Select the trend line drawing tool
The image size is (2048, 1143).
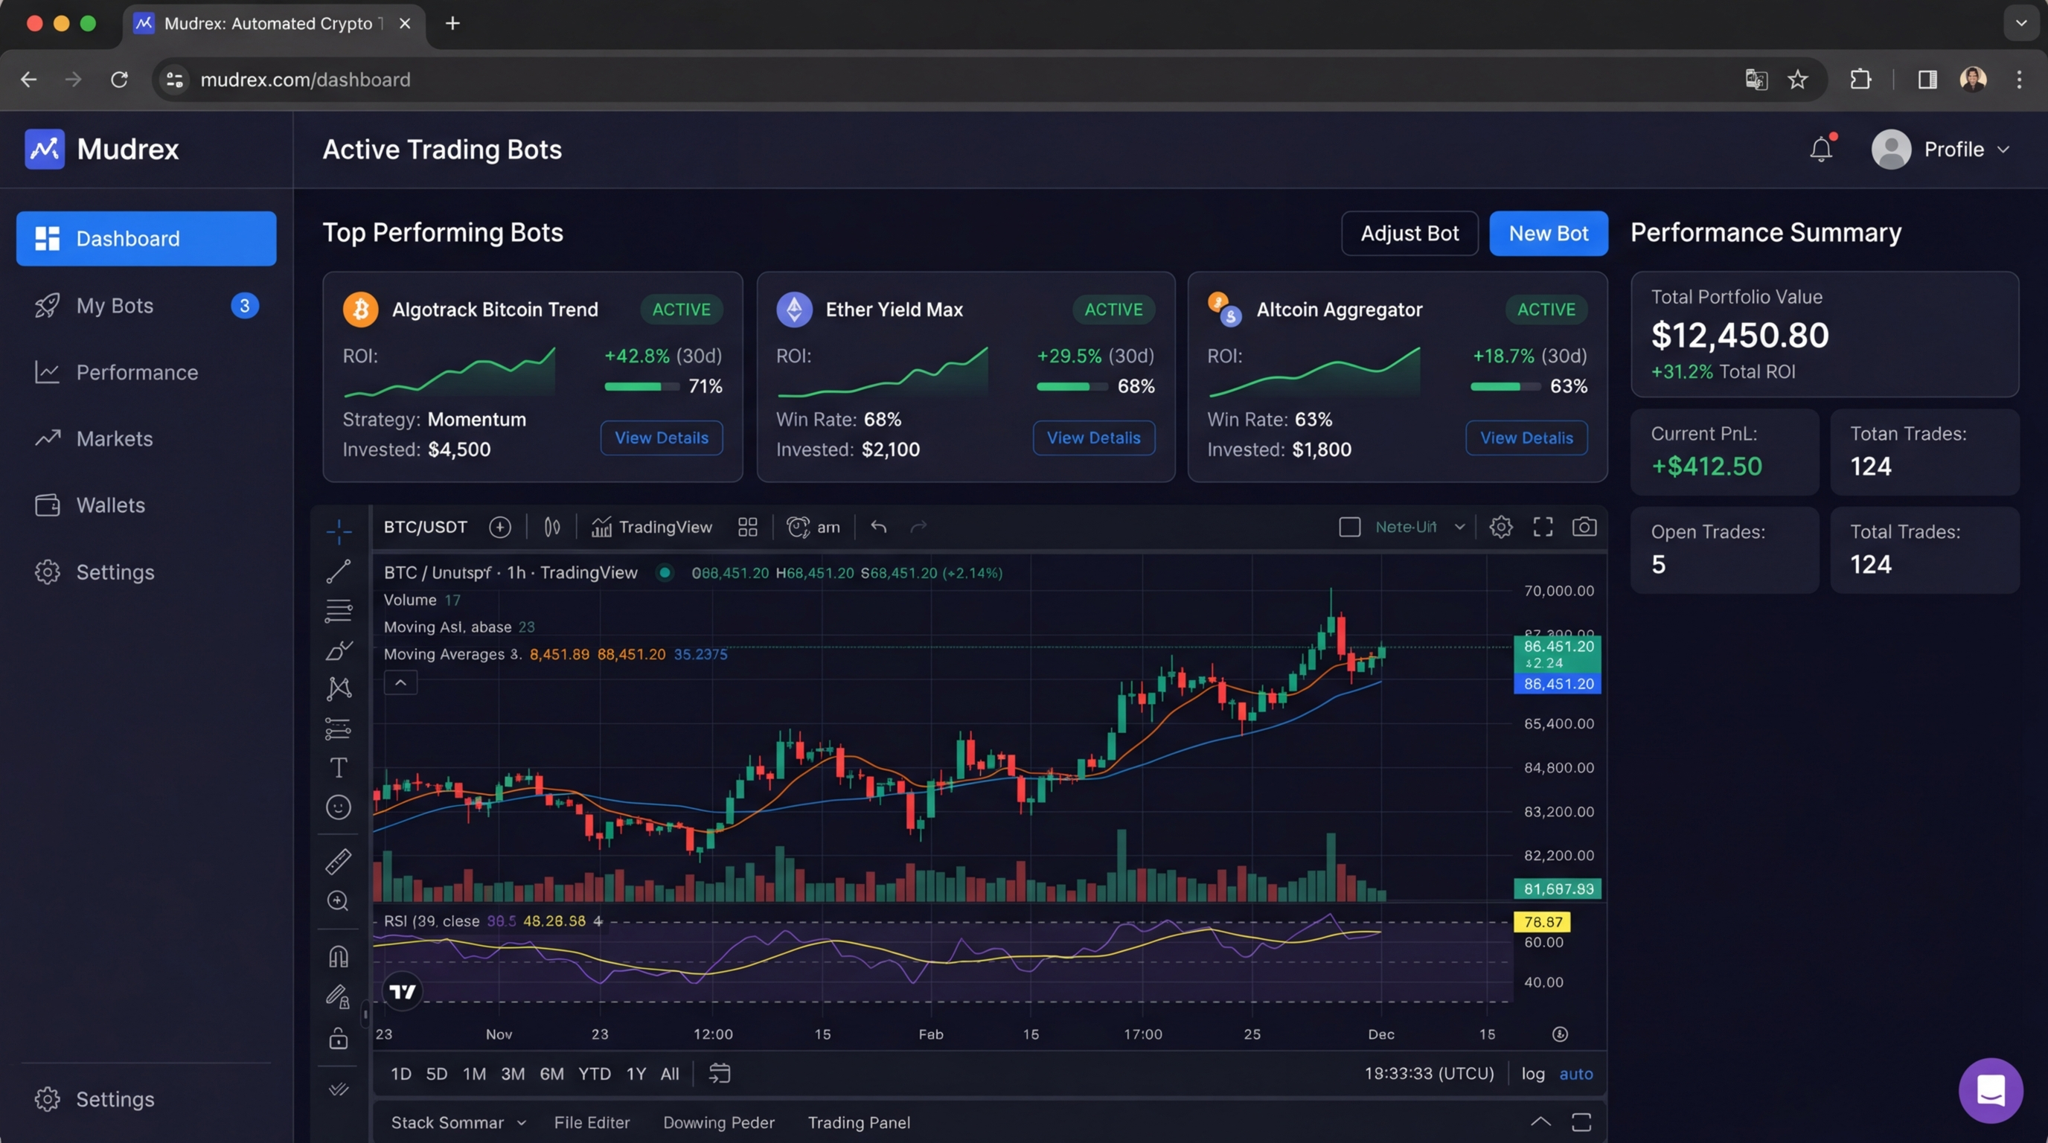[339, 571]
